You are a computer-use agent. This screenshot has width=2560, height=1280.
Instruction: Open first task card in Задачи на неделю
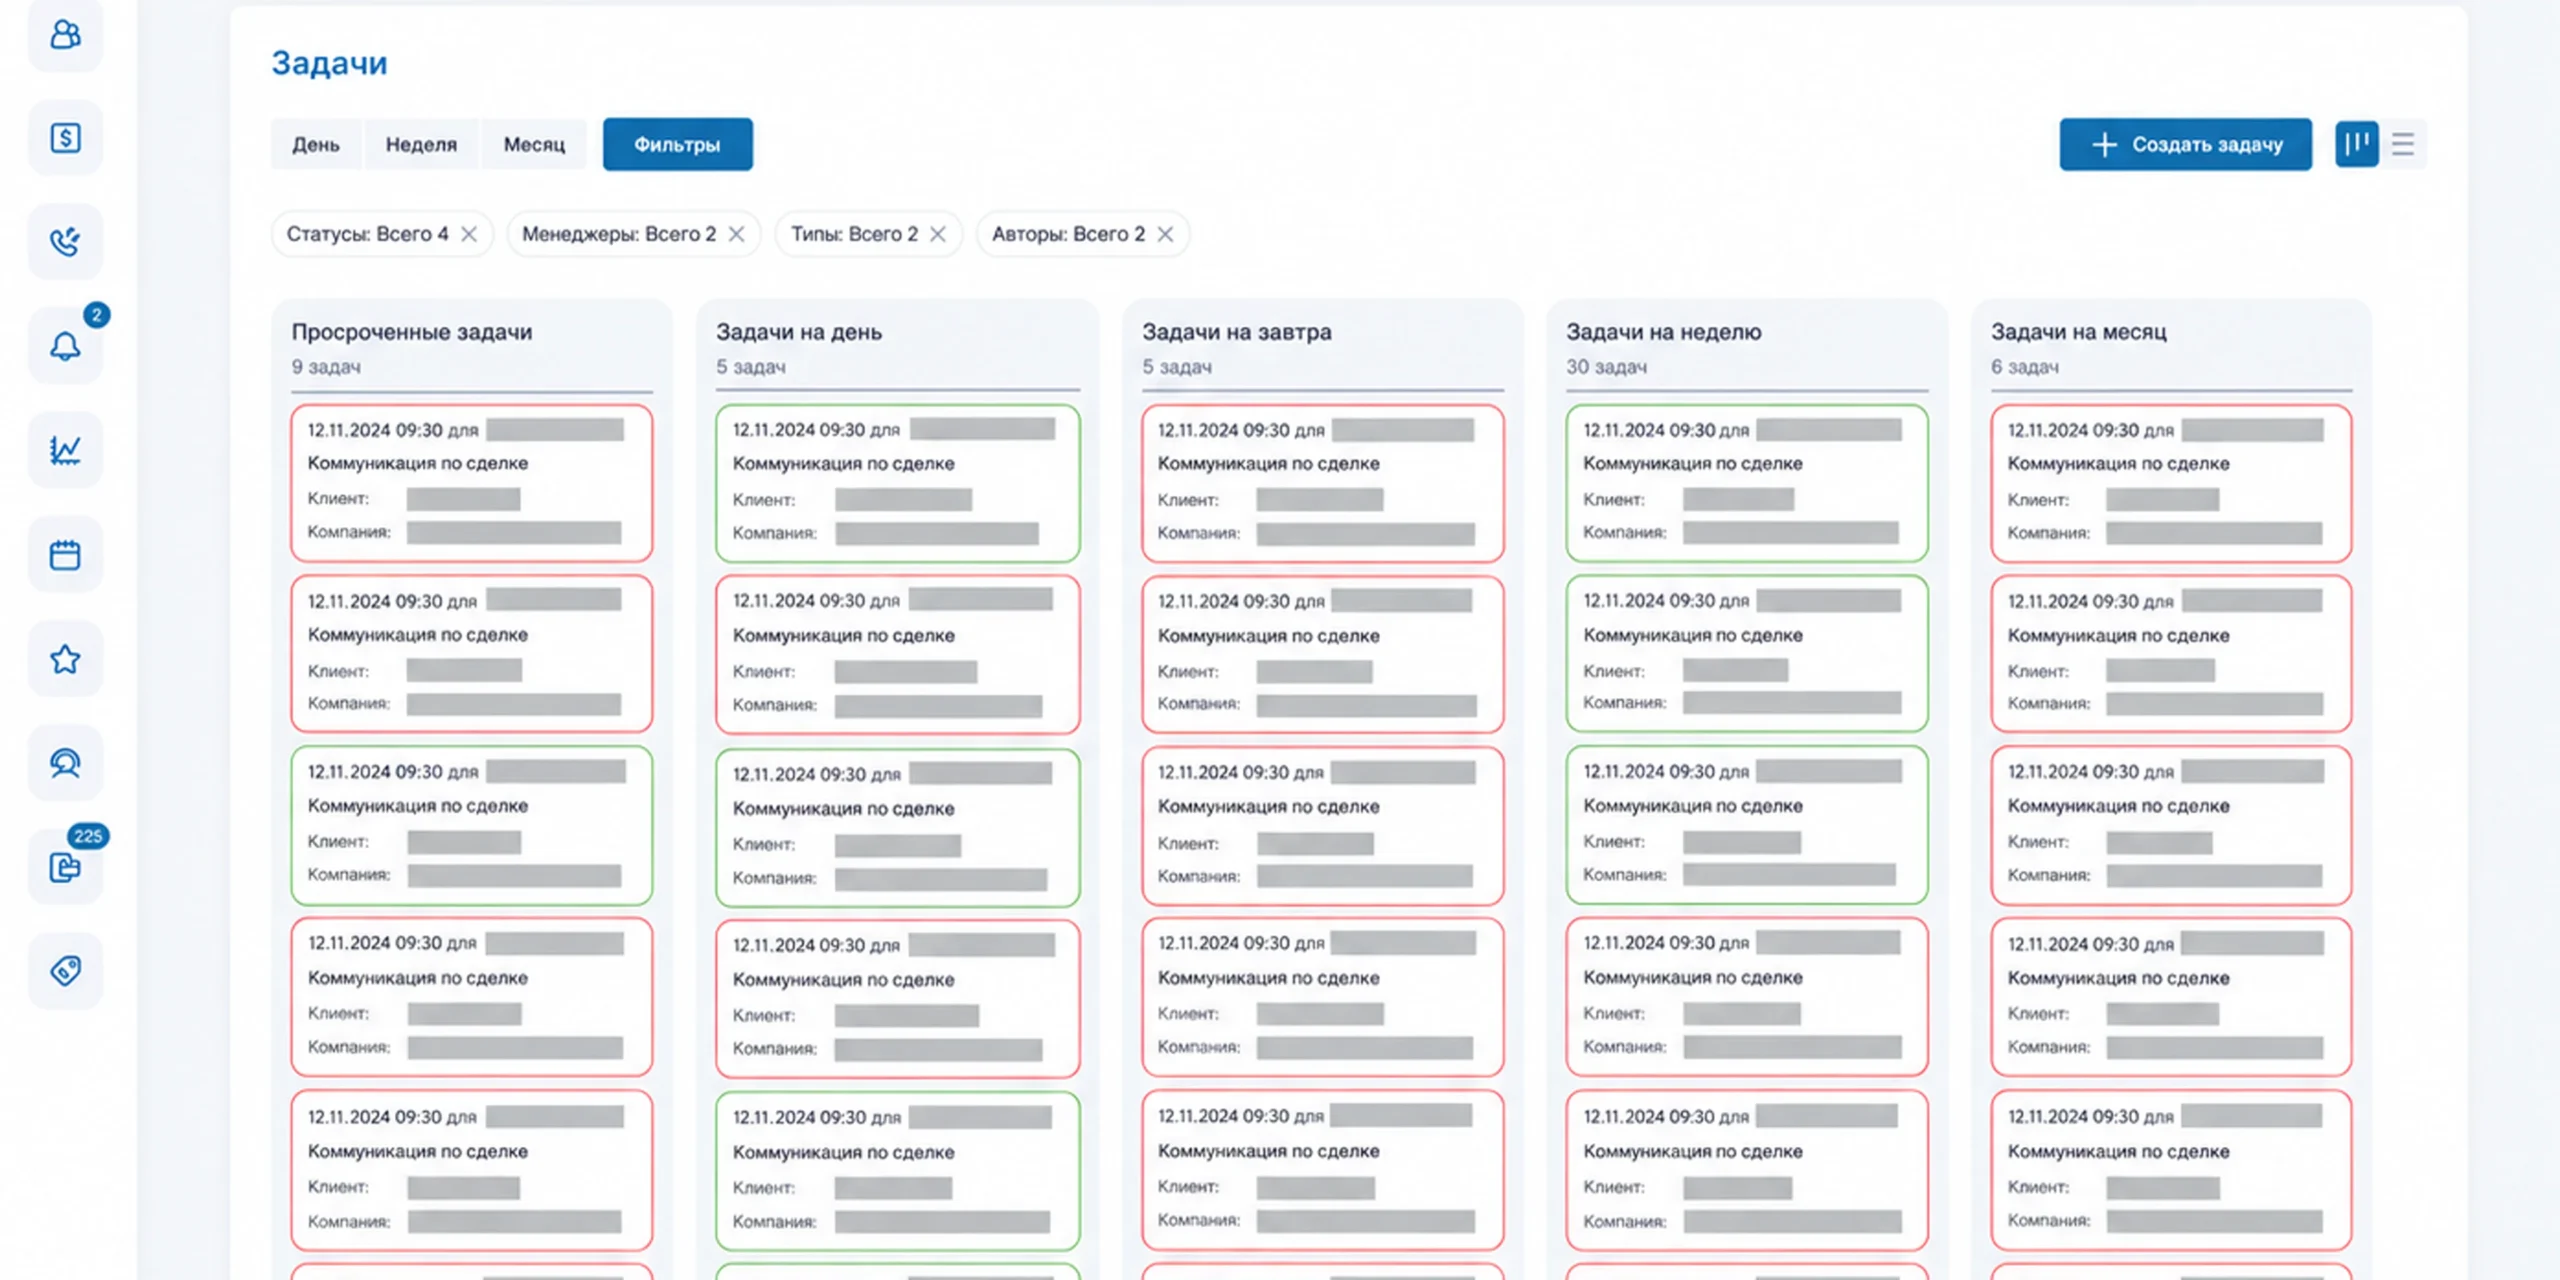pos(1747,483)
